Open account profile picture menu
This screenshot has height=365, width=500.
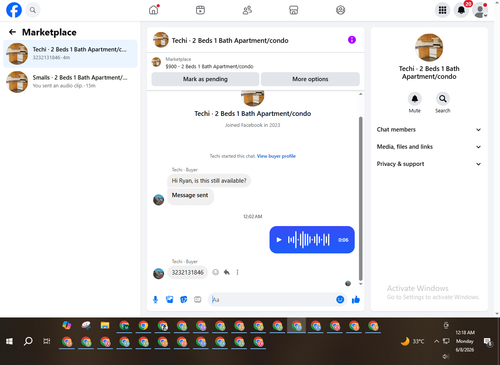point(480,10)
